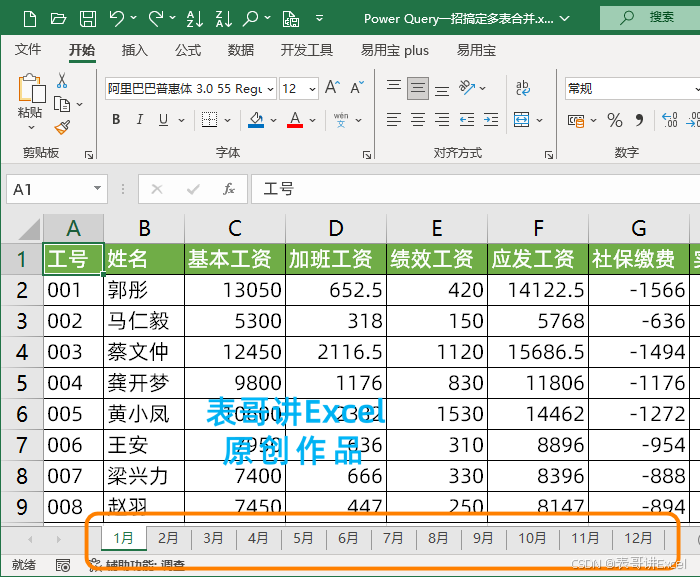The height and width of the screenshot is (577, 700).
Task: Apply the red font color
Action: coord(295,120)
